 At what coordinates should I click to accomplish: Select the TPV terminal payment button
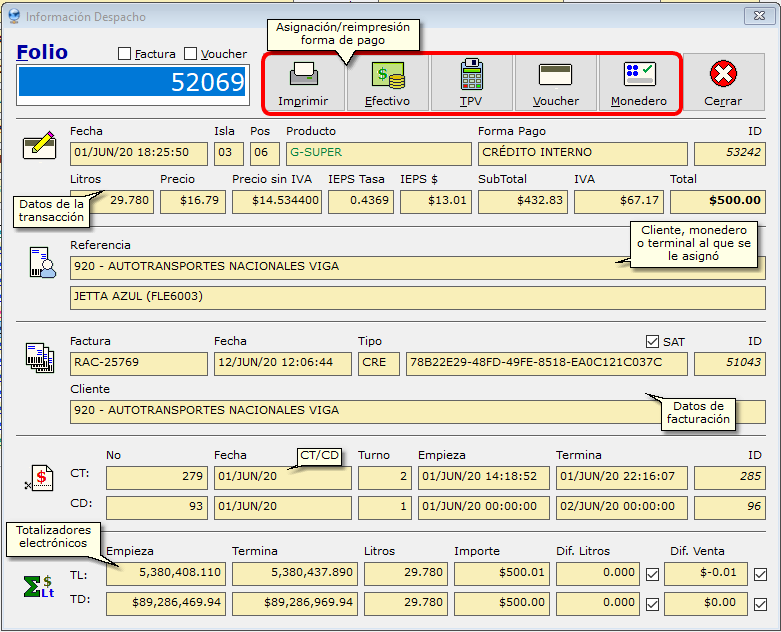(471, 82)
